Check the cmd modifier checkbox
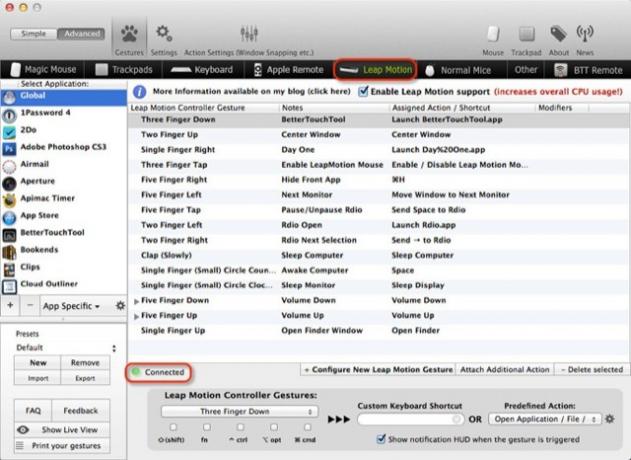 [x=307, y=427]
